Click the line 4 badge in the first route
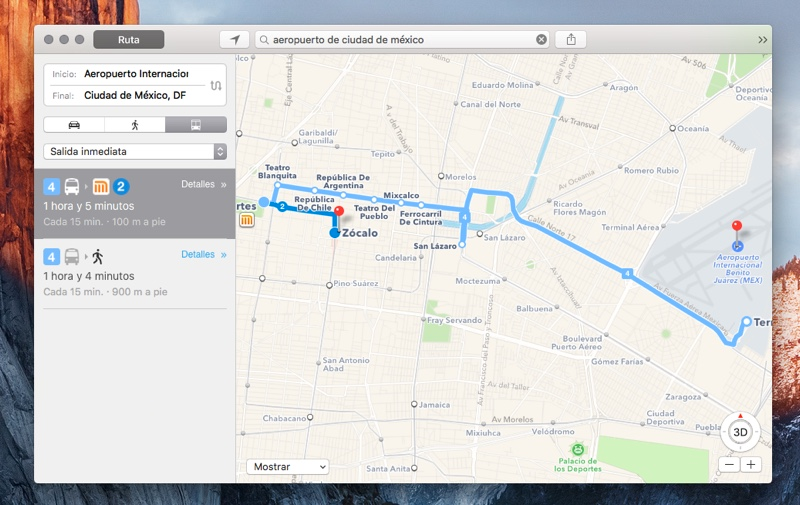Viewport: 800px width, 505px height. [x=52, y=187]
